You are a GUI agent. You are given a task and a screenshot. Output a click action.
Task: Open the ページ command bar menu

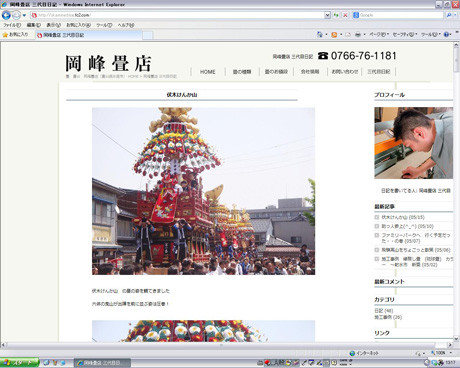click(379, 35)
